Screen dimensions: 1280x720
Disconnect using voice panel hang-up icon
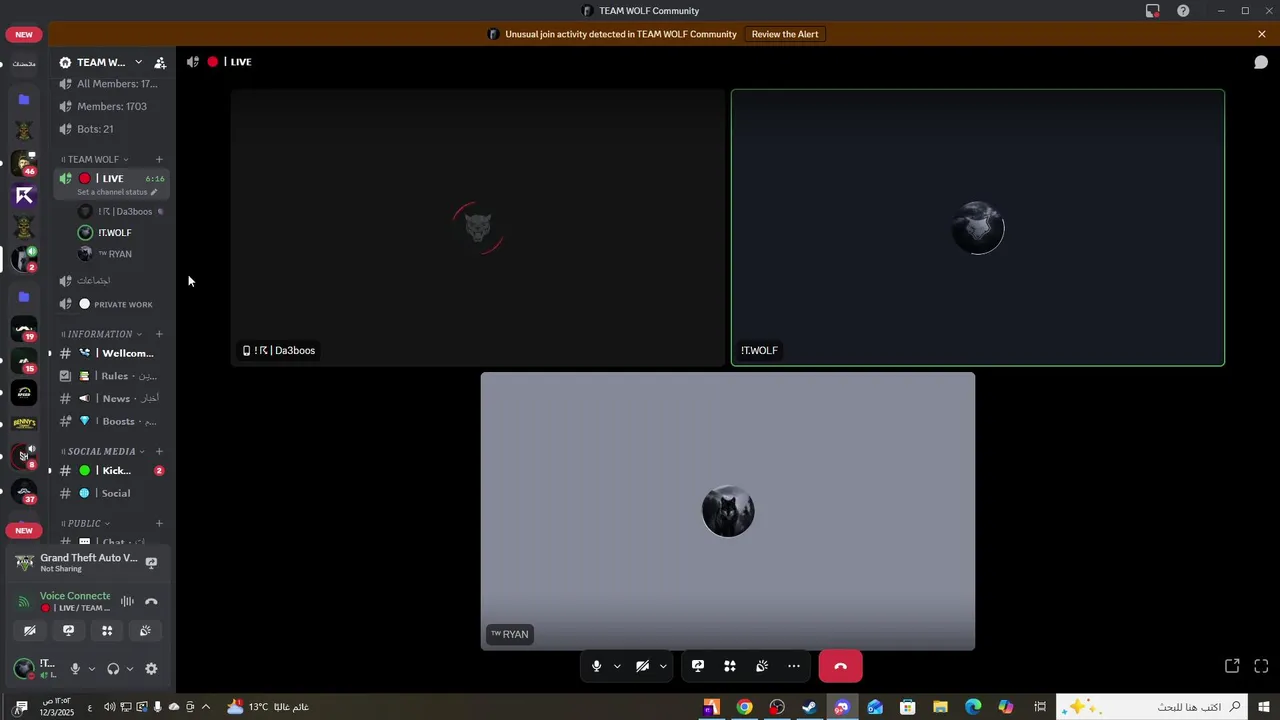151,601
